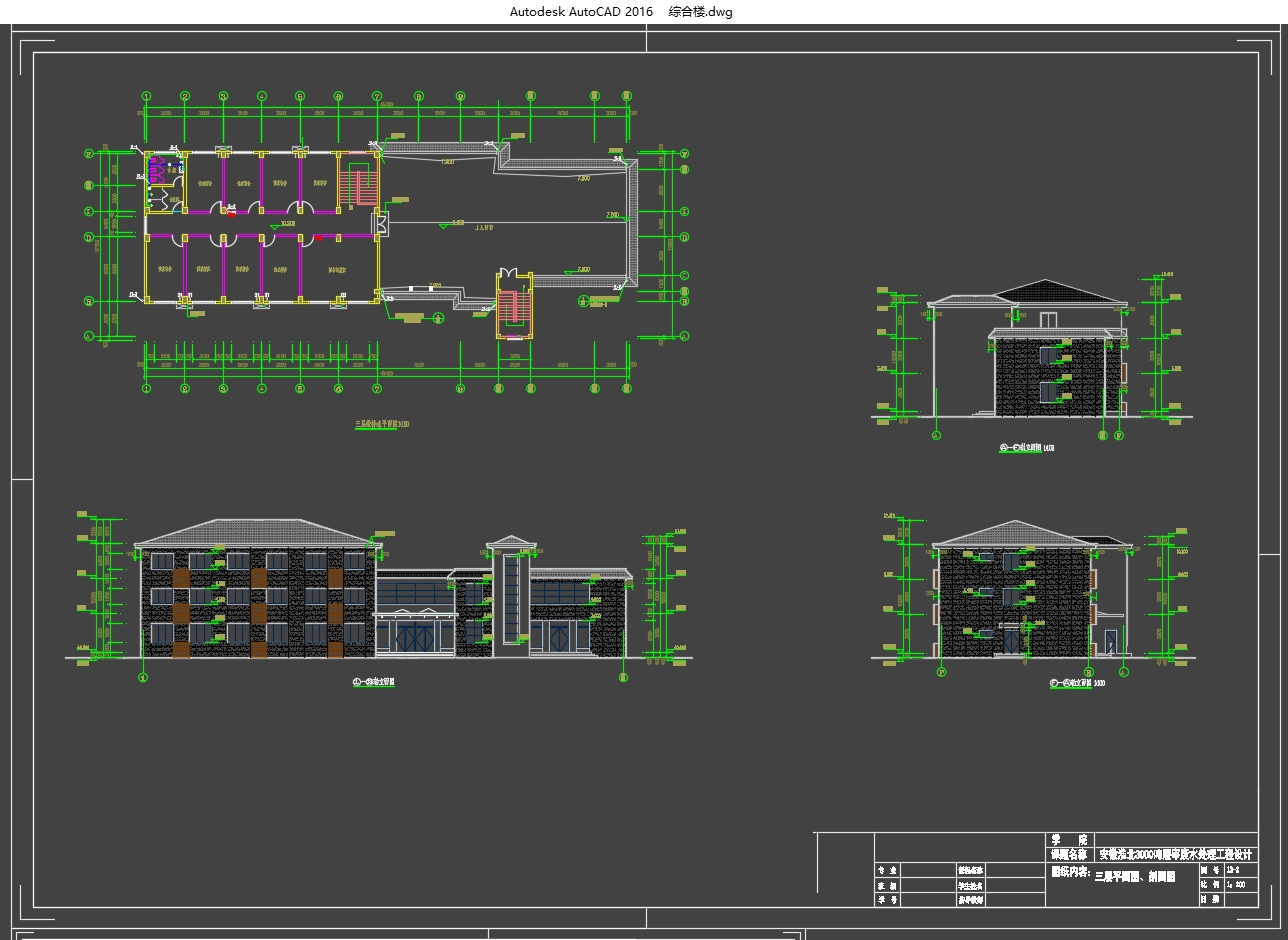The width and height of the screenshot is (1288, 940).
Task: Select the magenta toilet fixtures in plan corner
Action: (158, 170)
